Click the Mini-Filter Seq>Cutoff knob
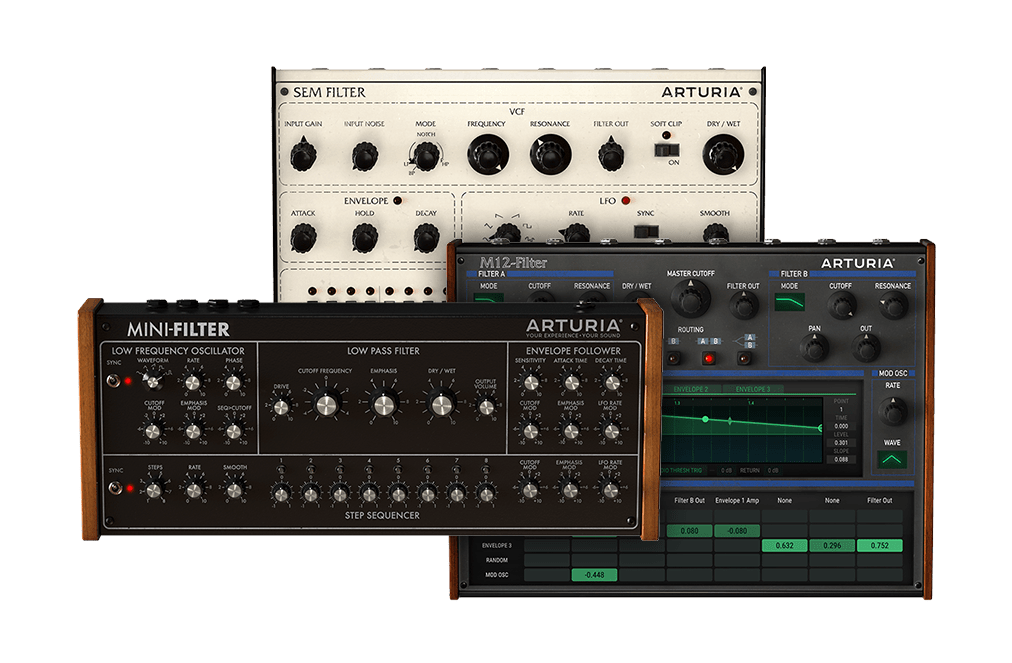 (234, 431)
